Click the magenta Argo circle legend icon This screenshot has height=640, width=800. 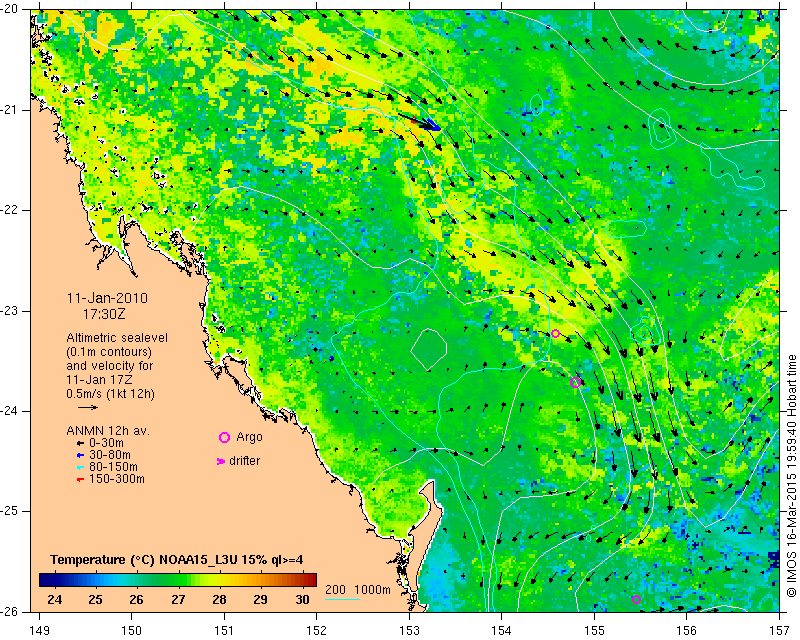224,437
